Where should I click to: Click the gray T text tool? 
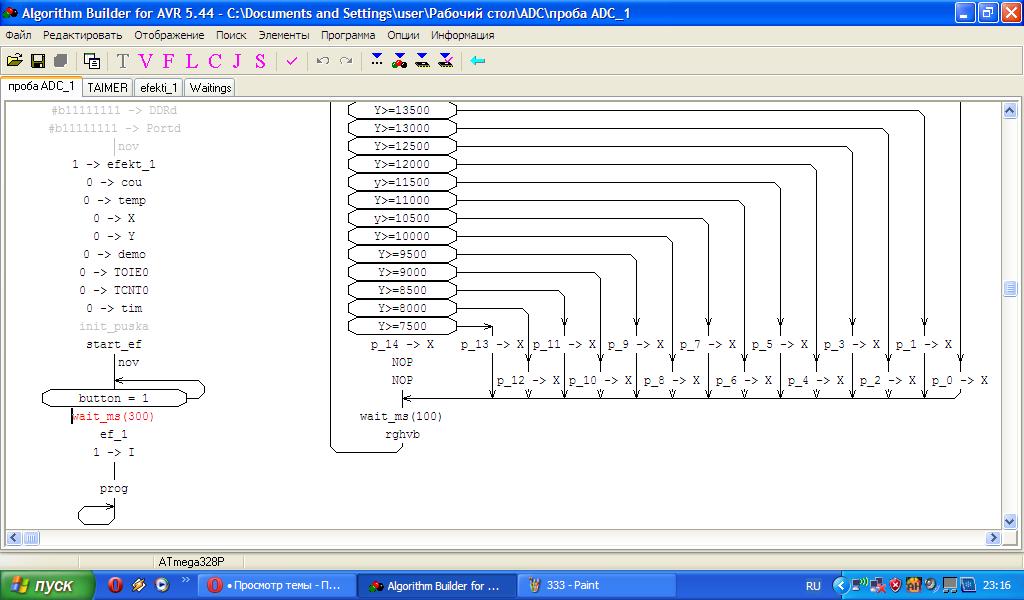[122, 61]
